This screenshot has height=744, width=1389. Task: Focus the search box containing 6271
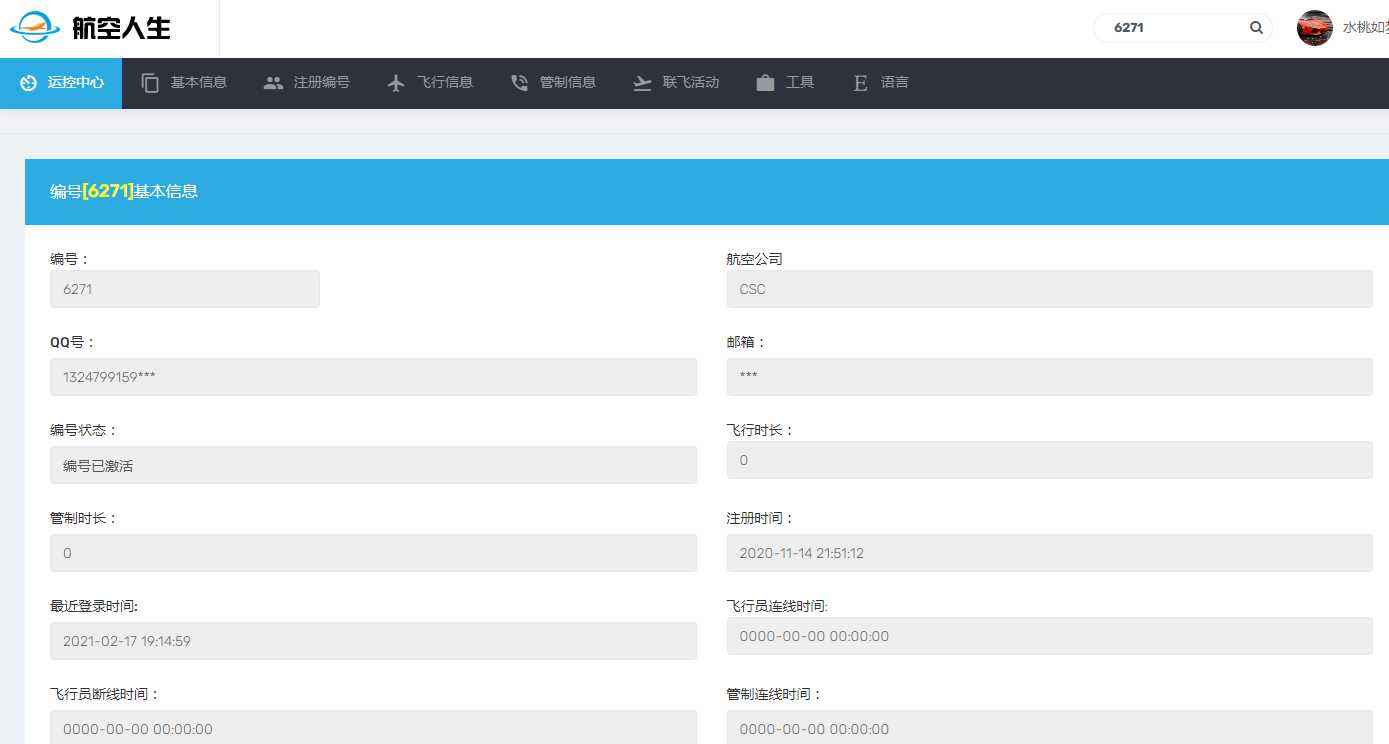pos(1175,28)
